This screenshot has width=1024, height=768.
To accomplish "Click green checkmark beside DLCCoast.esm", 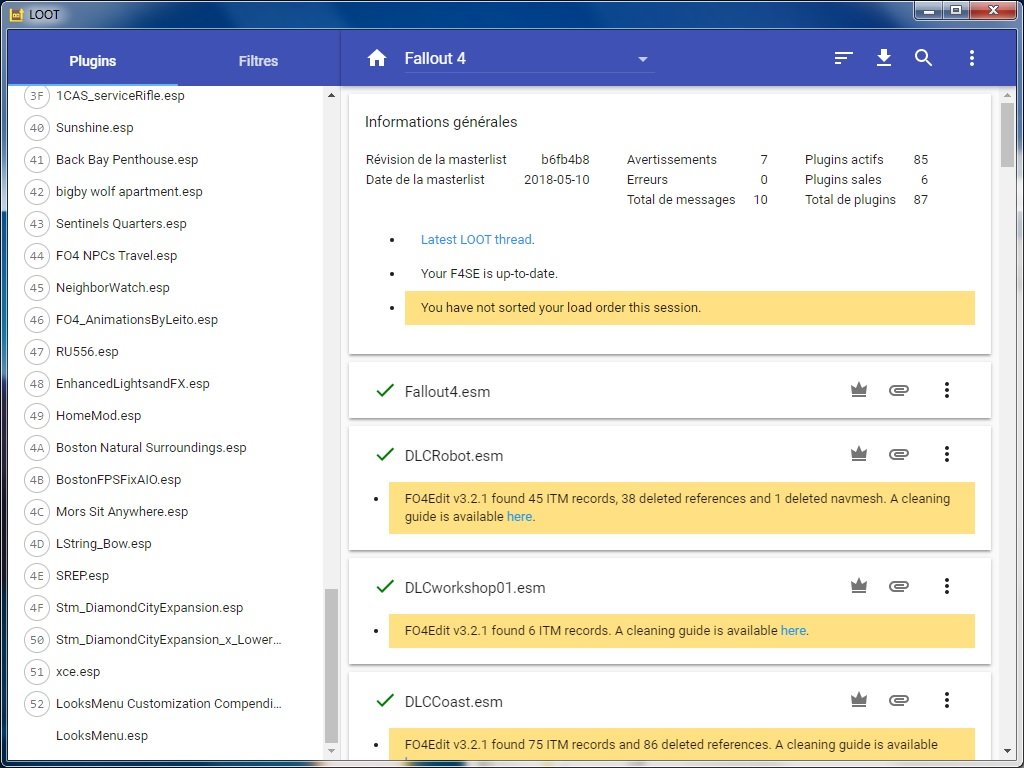I will click(385, 701).
